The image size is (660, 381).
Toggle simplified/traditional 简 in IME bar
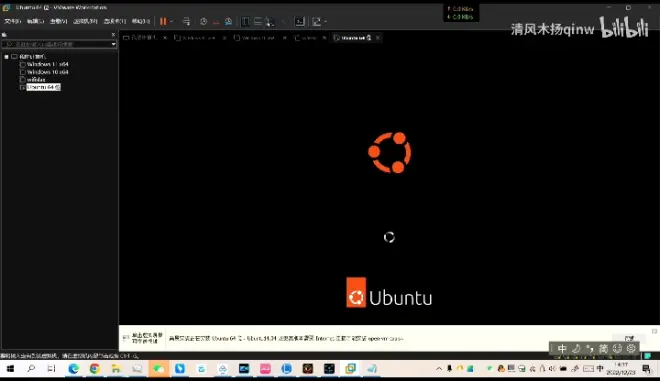click(x=603, y=349)
